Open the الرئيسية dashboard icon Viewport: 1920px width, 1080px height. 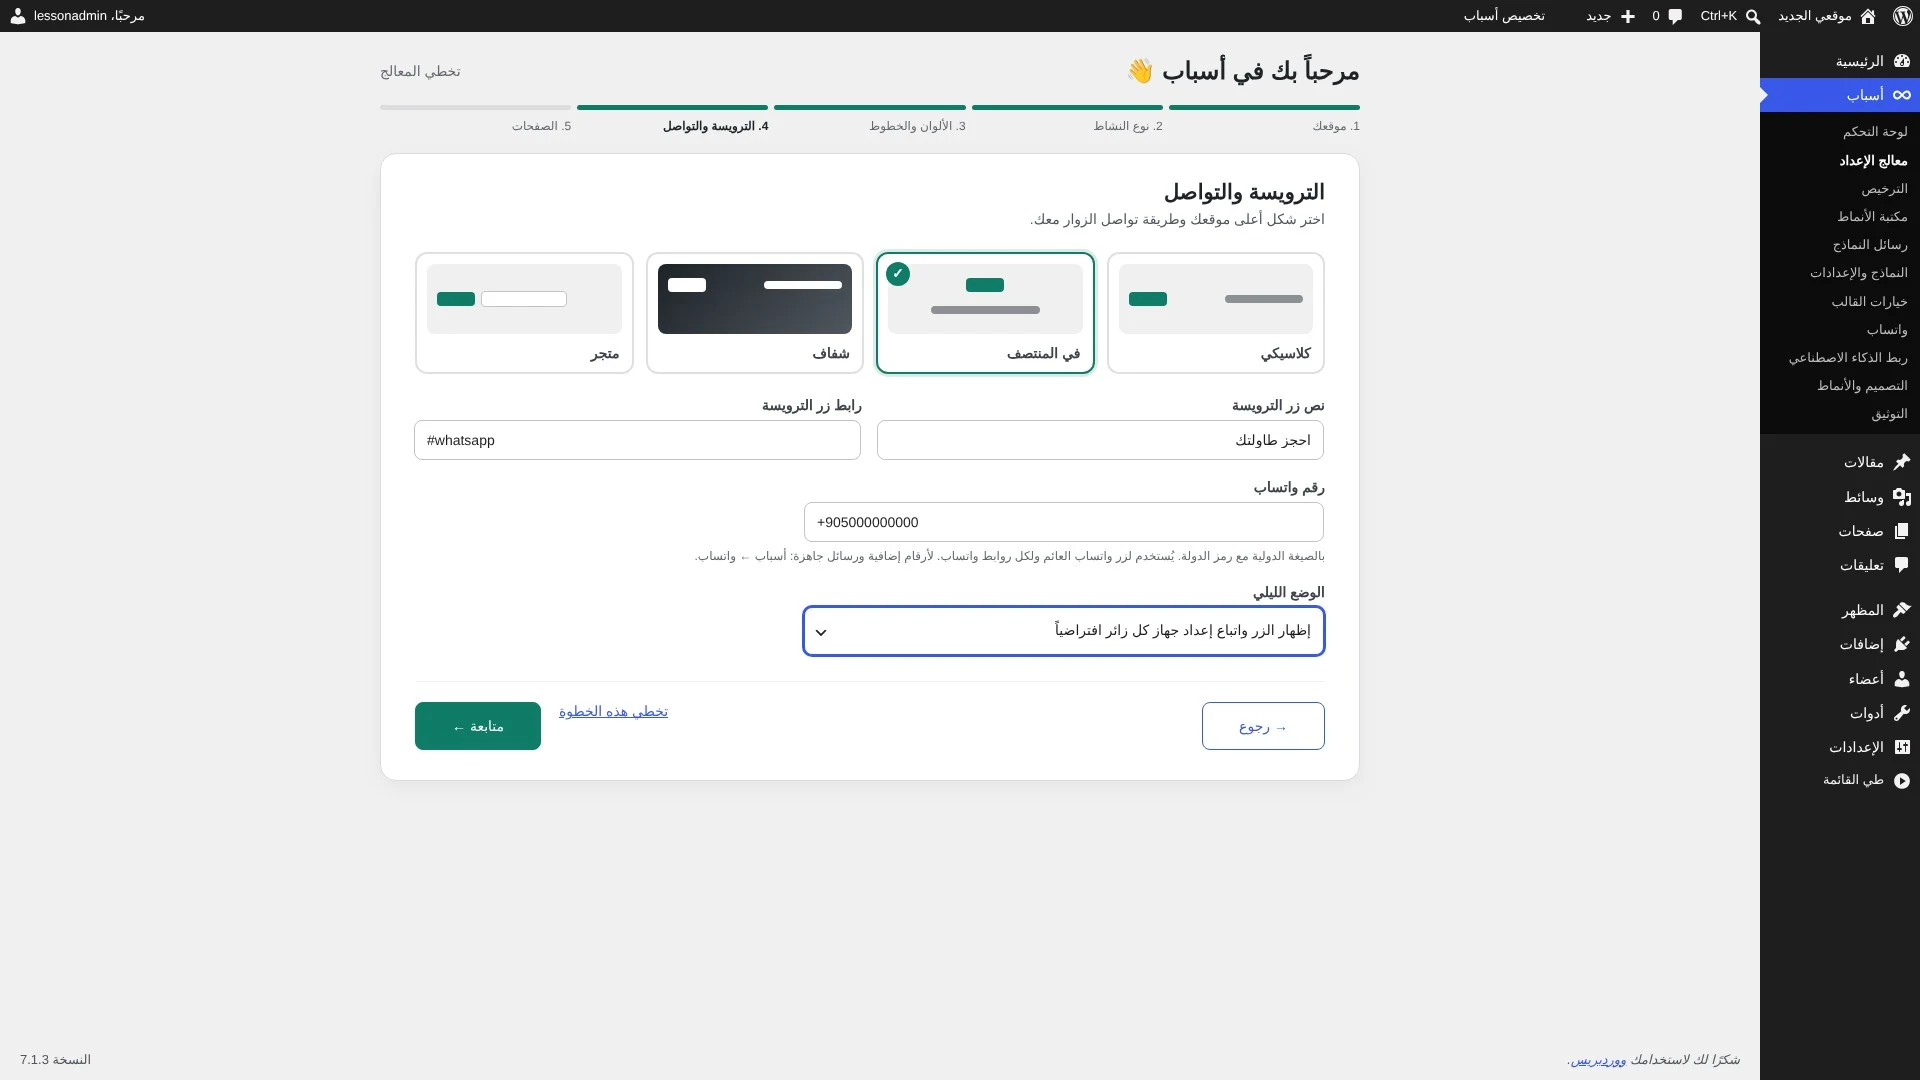(1902, 61)
